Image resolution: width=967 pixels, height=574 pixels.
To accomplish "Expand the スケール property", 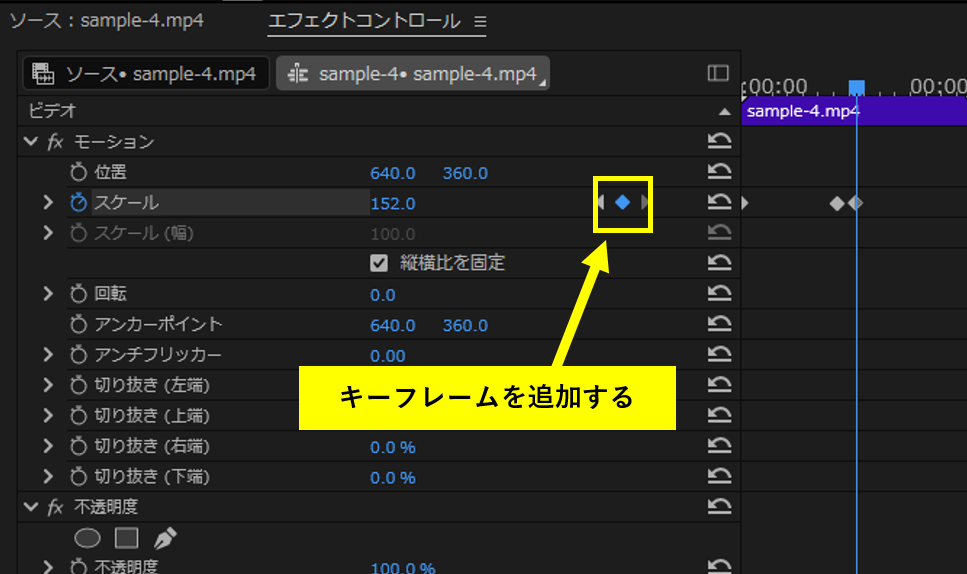I will (48, 202).
